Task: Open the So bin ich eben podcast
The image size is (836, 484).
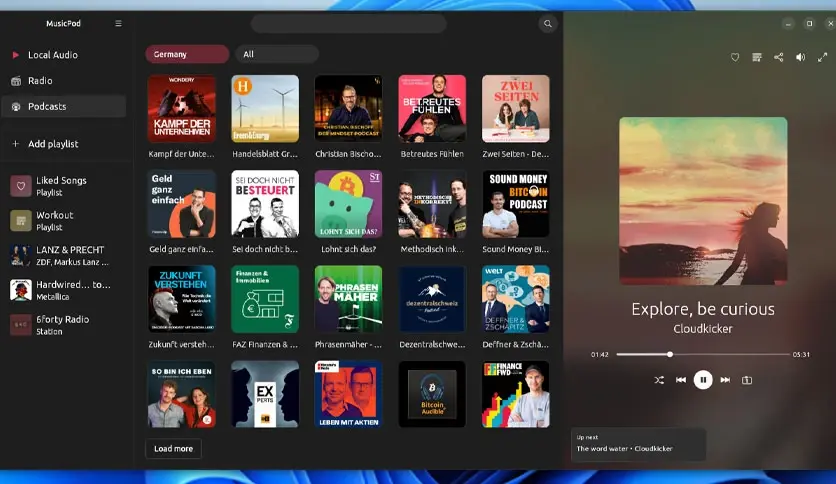Action: 182,394
